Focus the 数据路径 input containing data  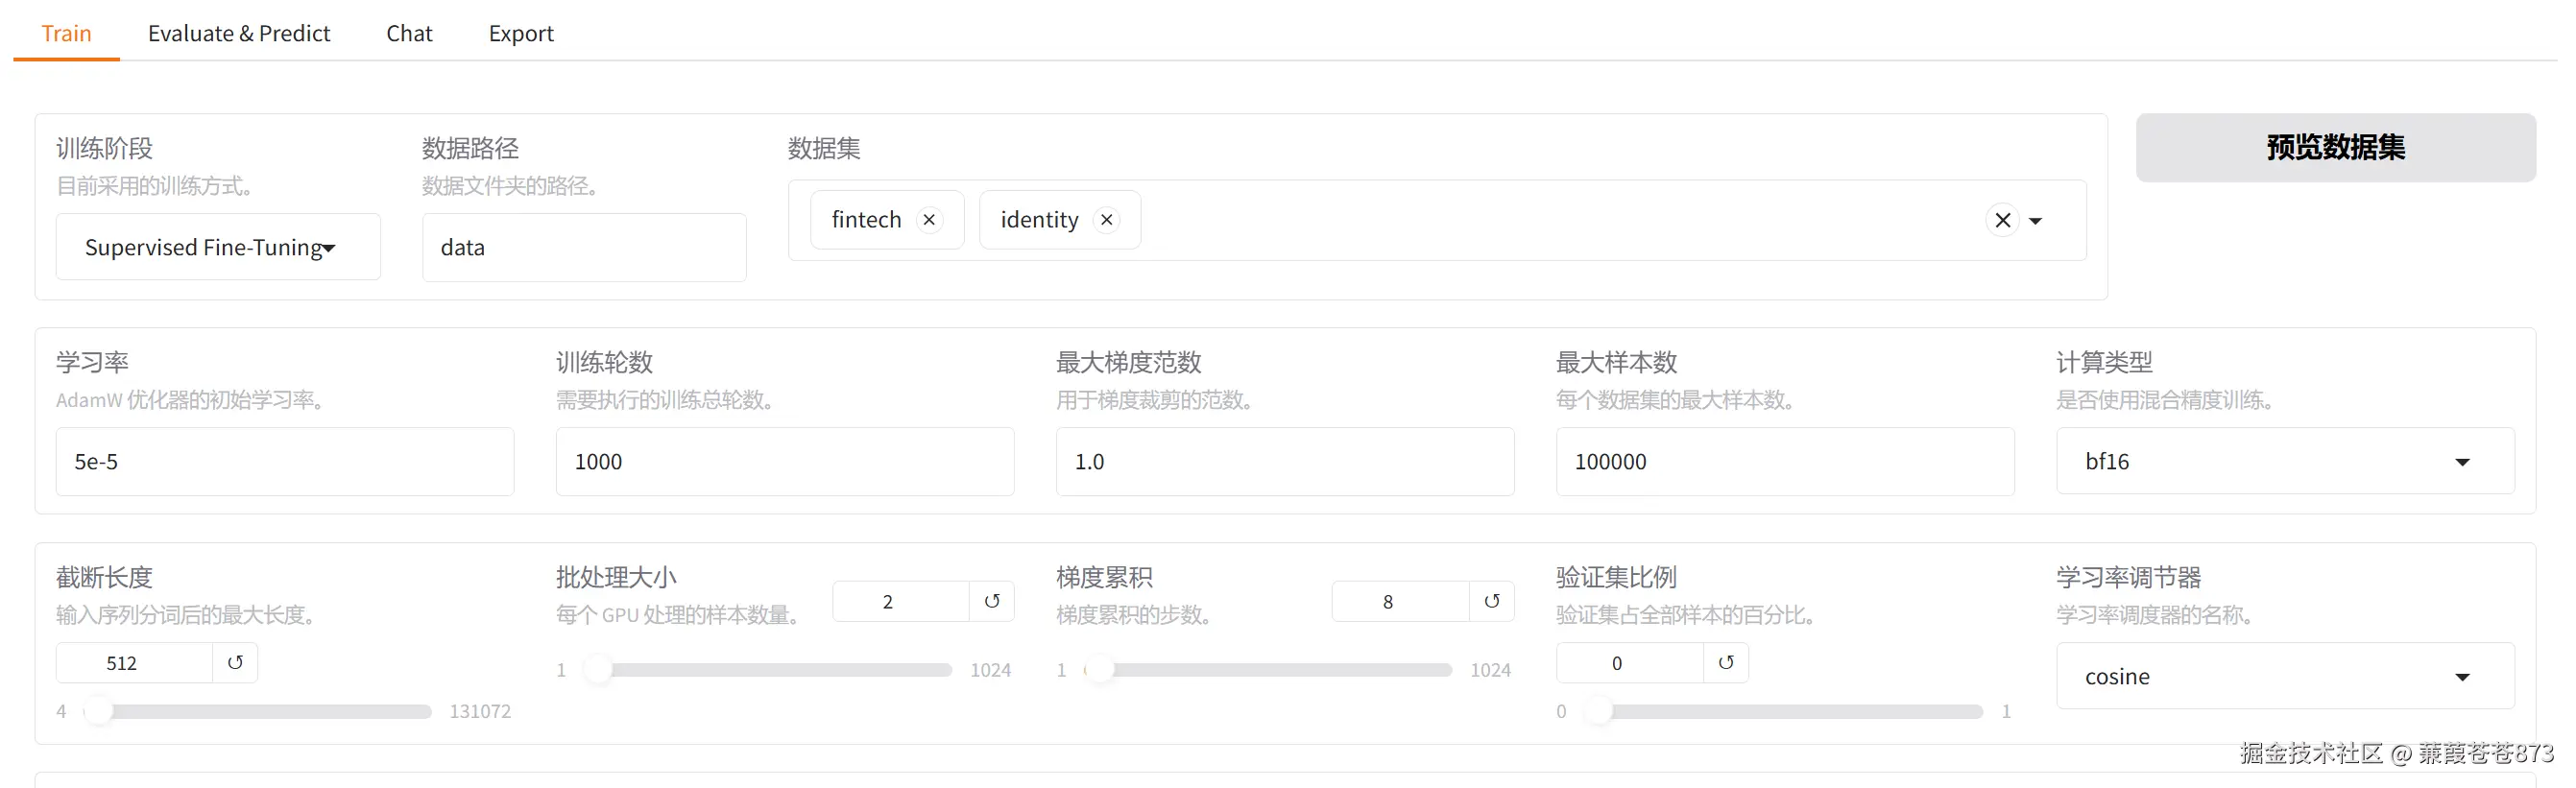click(x=584, y=247)
